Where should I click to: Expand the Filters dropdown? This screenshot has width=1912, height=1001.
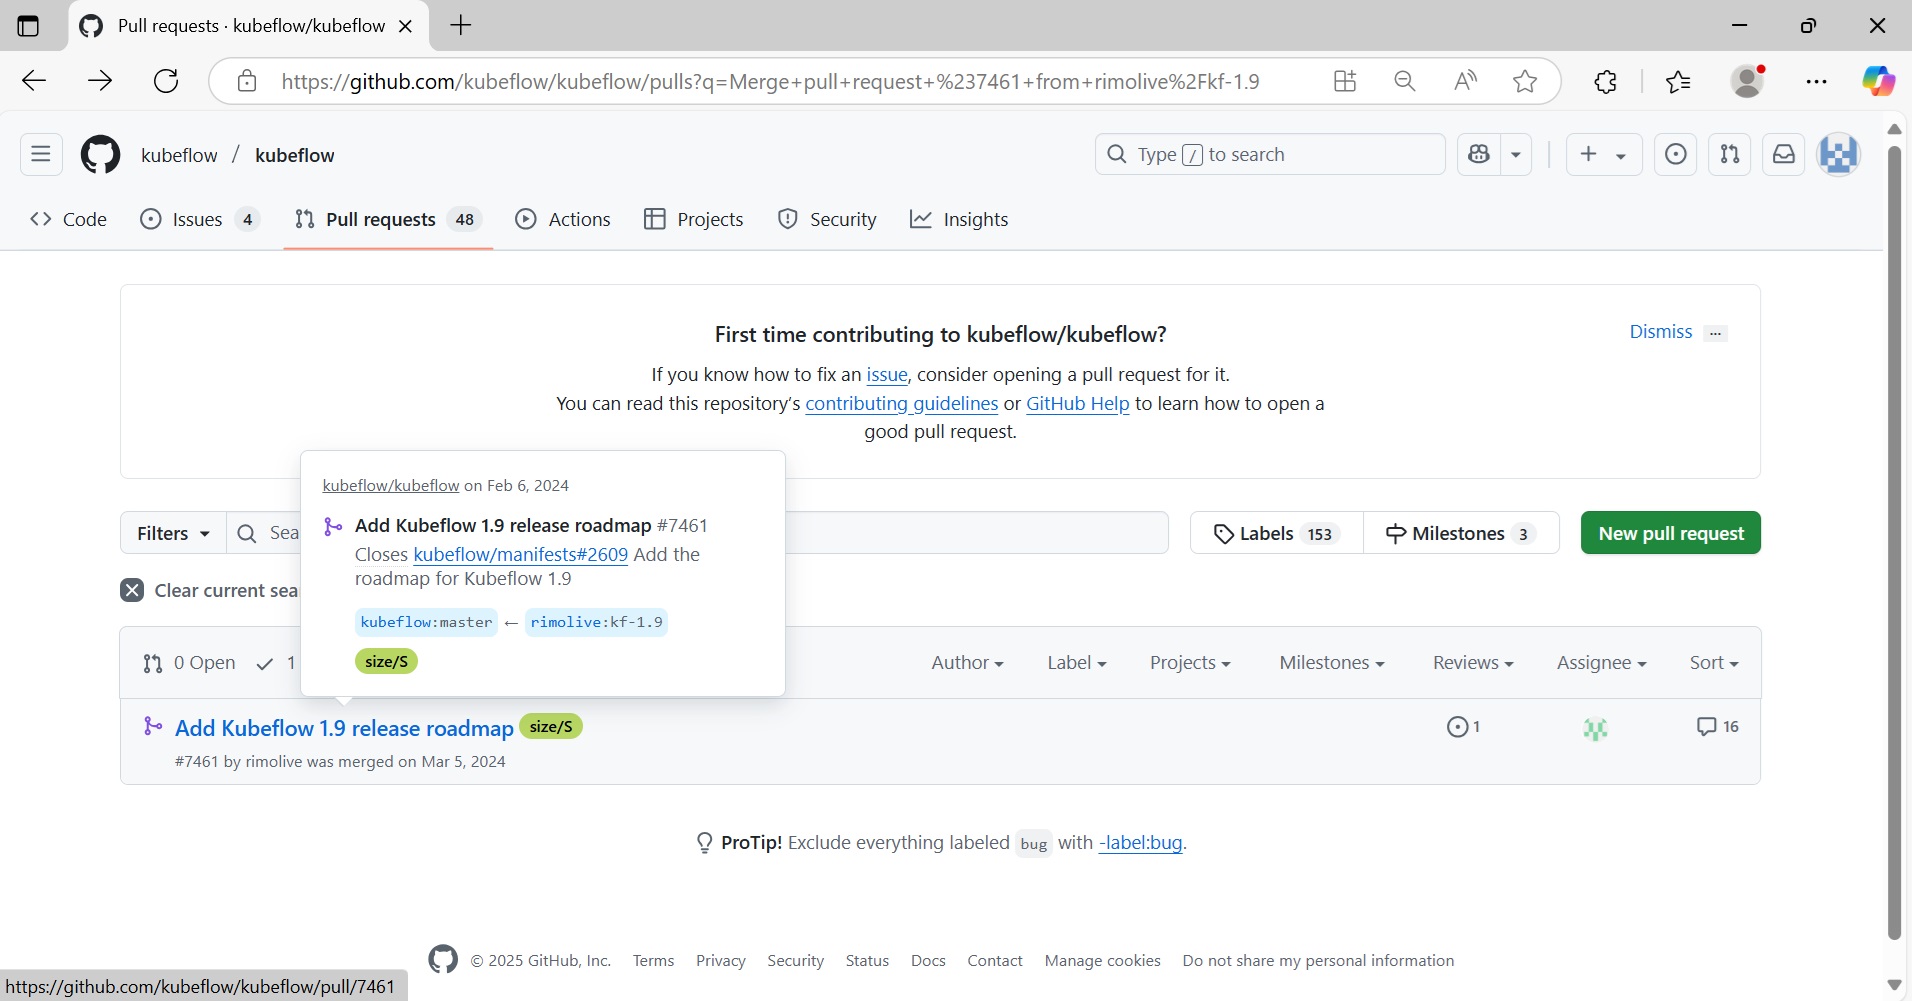tap(173, 533)
